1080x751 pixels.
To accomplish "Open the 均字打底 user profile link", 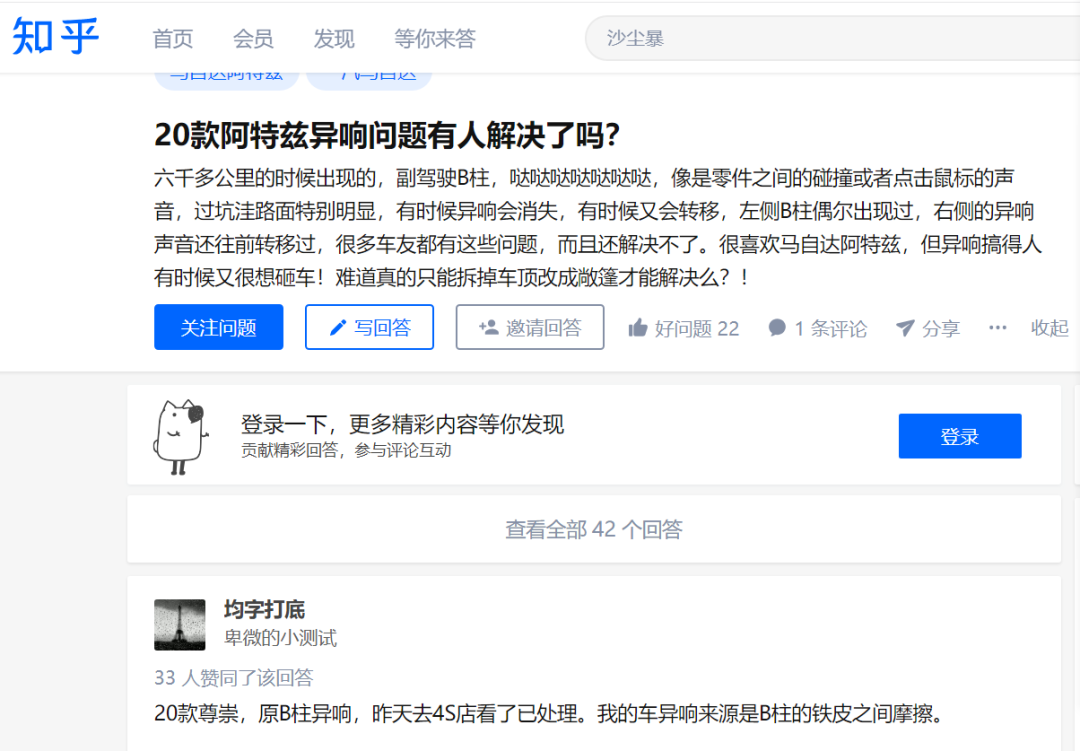I will pyautogui.click(x=264, y=610).
